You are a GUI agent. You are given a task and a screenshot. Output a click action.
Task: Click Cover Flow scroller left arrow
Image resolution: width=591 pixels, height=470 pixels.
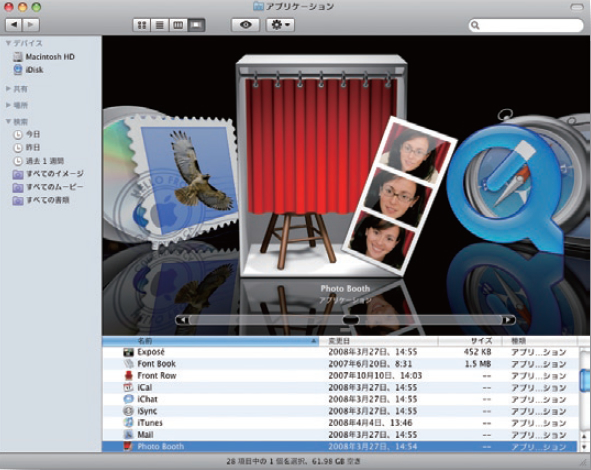point(182,320)
